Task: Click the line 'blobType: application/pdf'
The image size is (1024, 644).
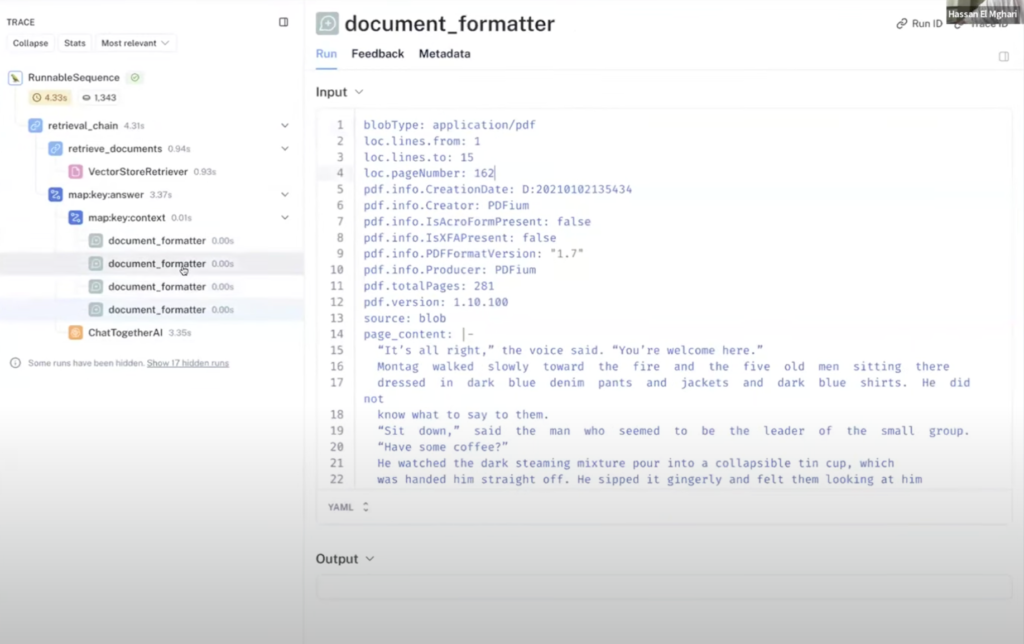Action: coord(449,125)
